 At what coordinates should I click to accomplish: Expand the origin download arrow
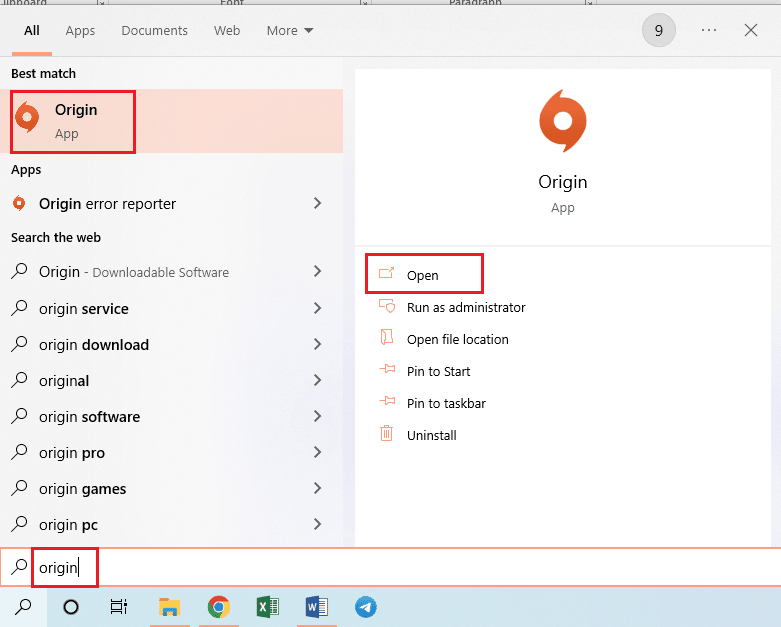pos(317,344)
